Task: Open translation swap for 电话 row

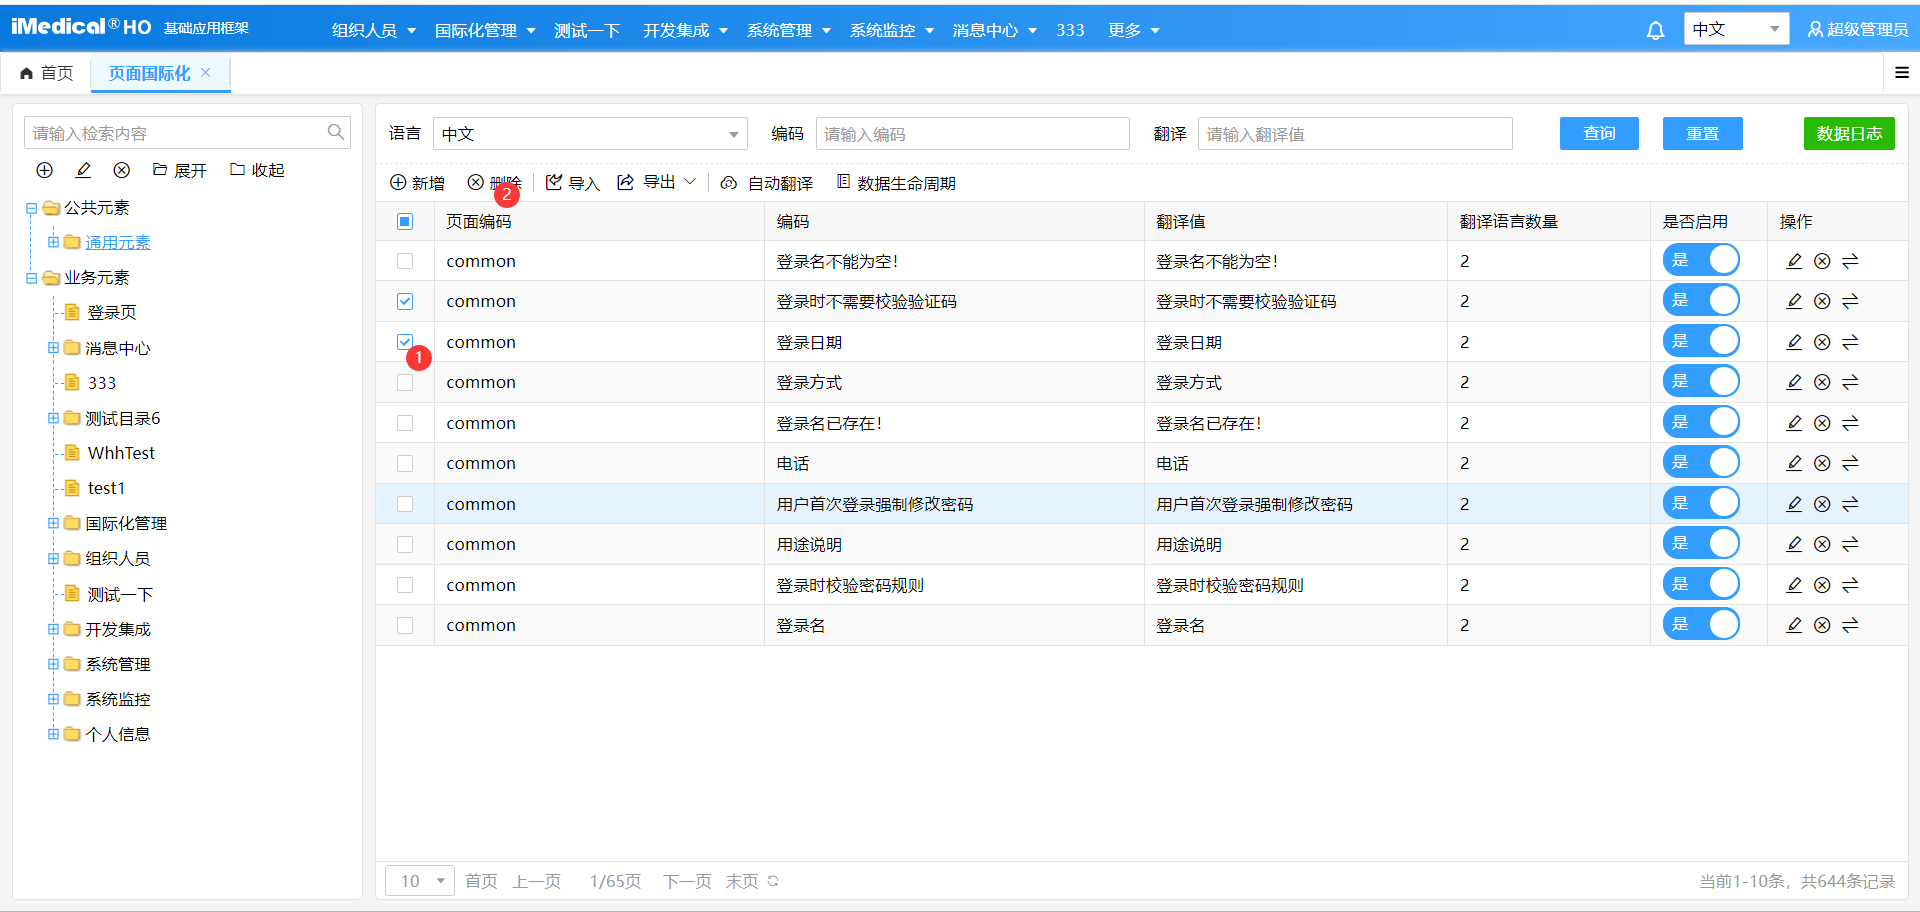Action: (x=1850, y=463)
